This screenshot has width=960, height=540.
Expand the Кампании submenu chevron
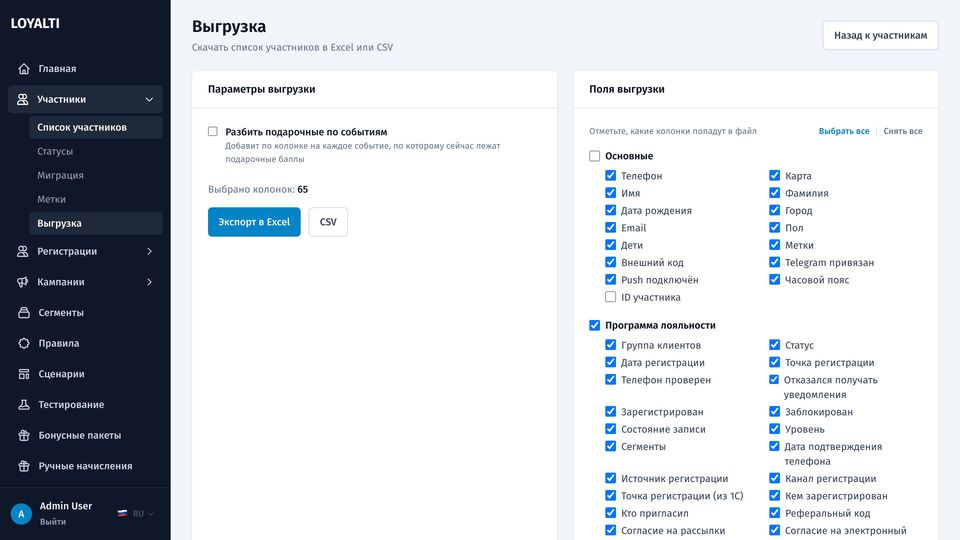(149, 282)
